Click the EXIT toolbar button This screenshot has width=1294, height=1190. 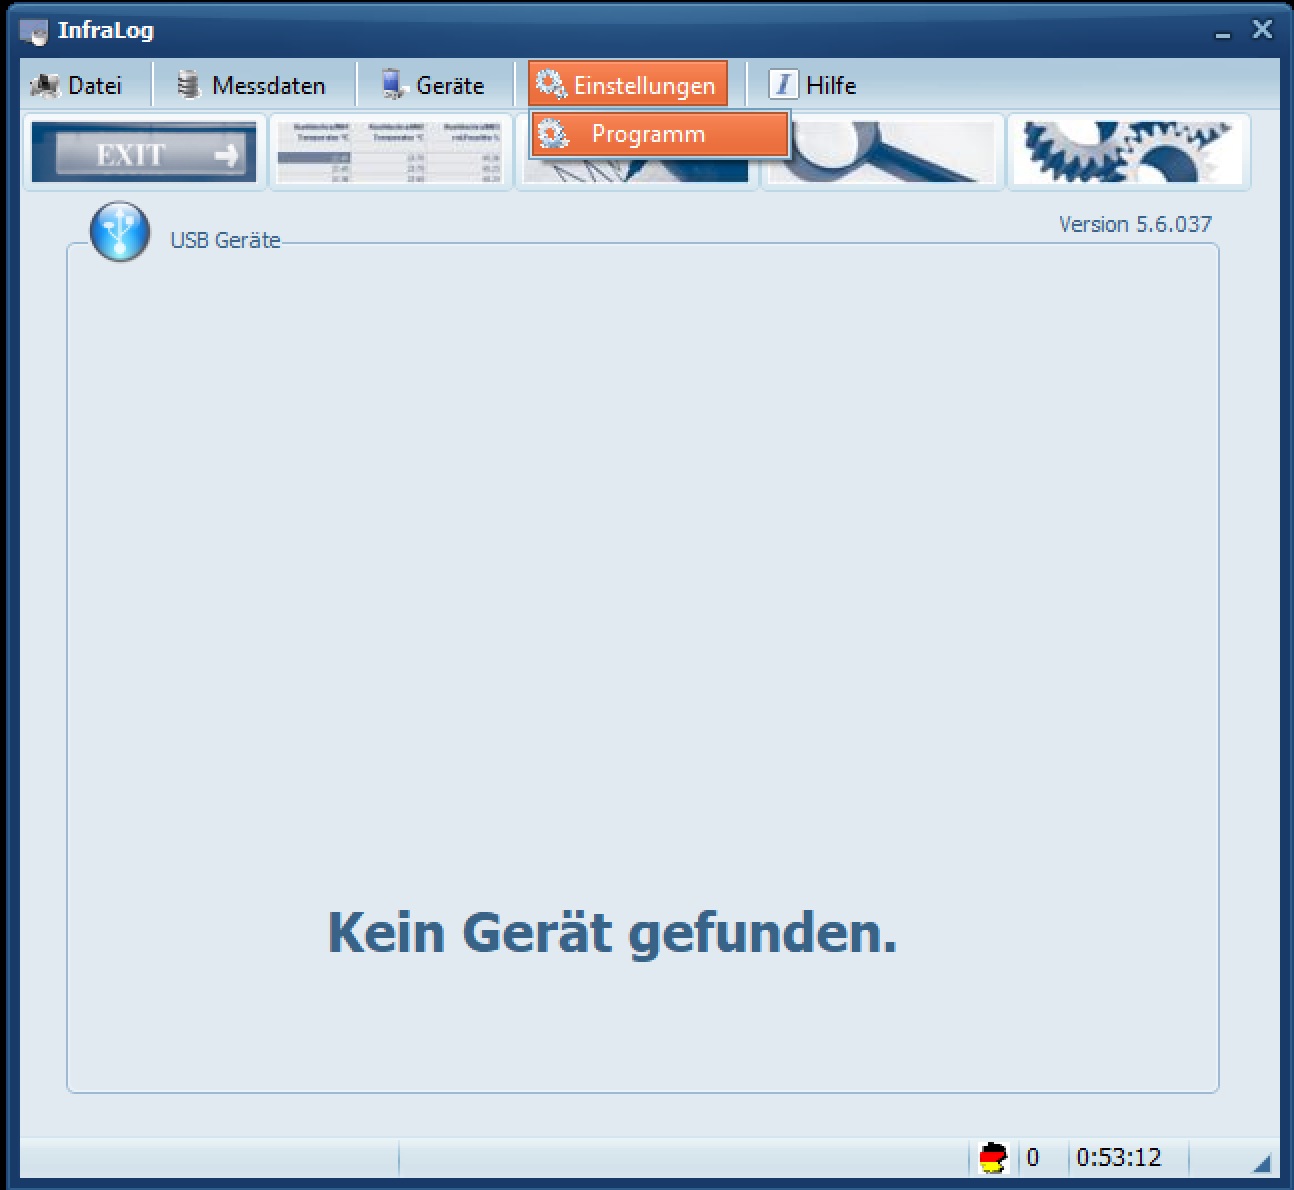144,153
